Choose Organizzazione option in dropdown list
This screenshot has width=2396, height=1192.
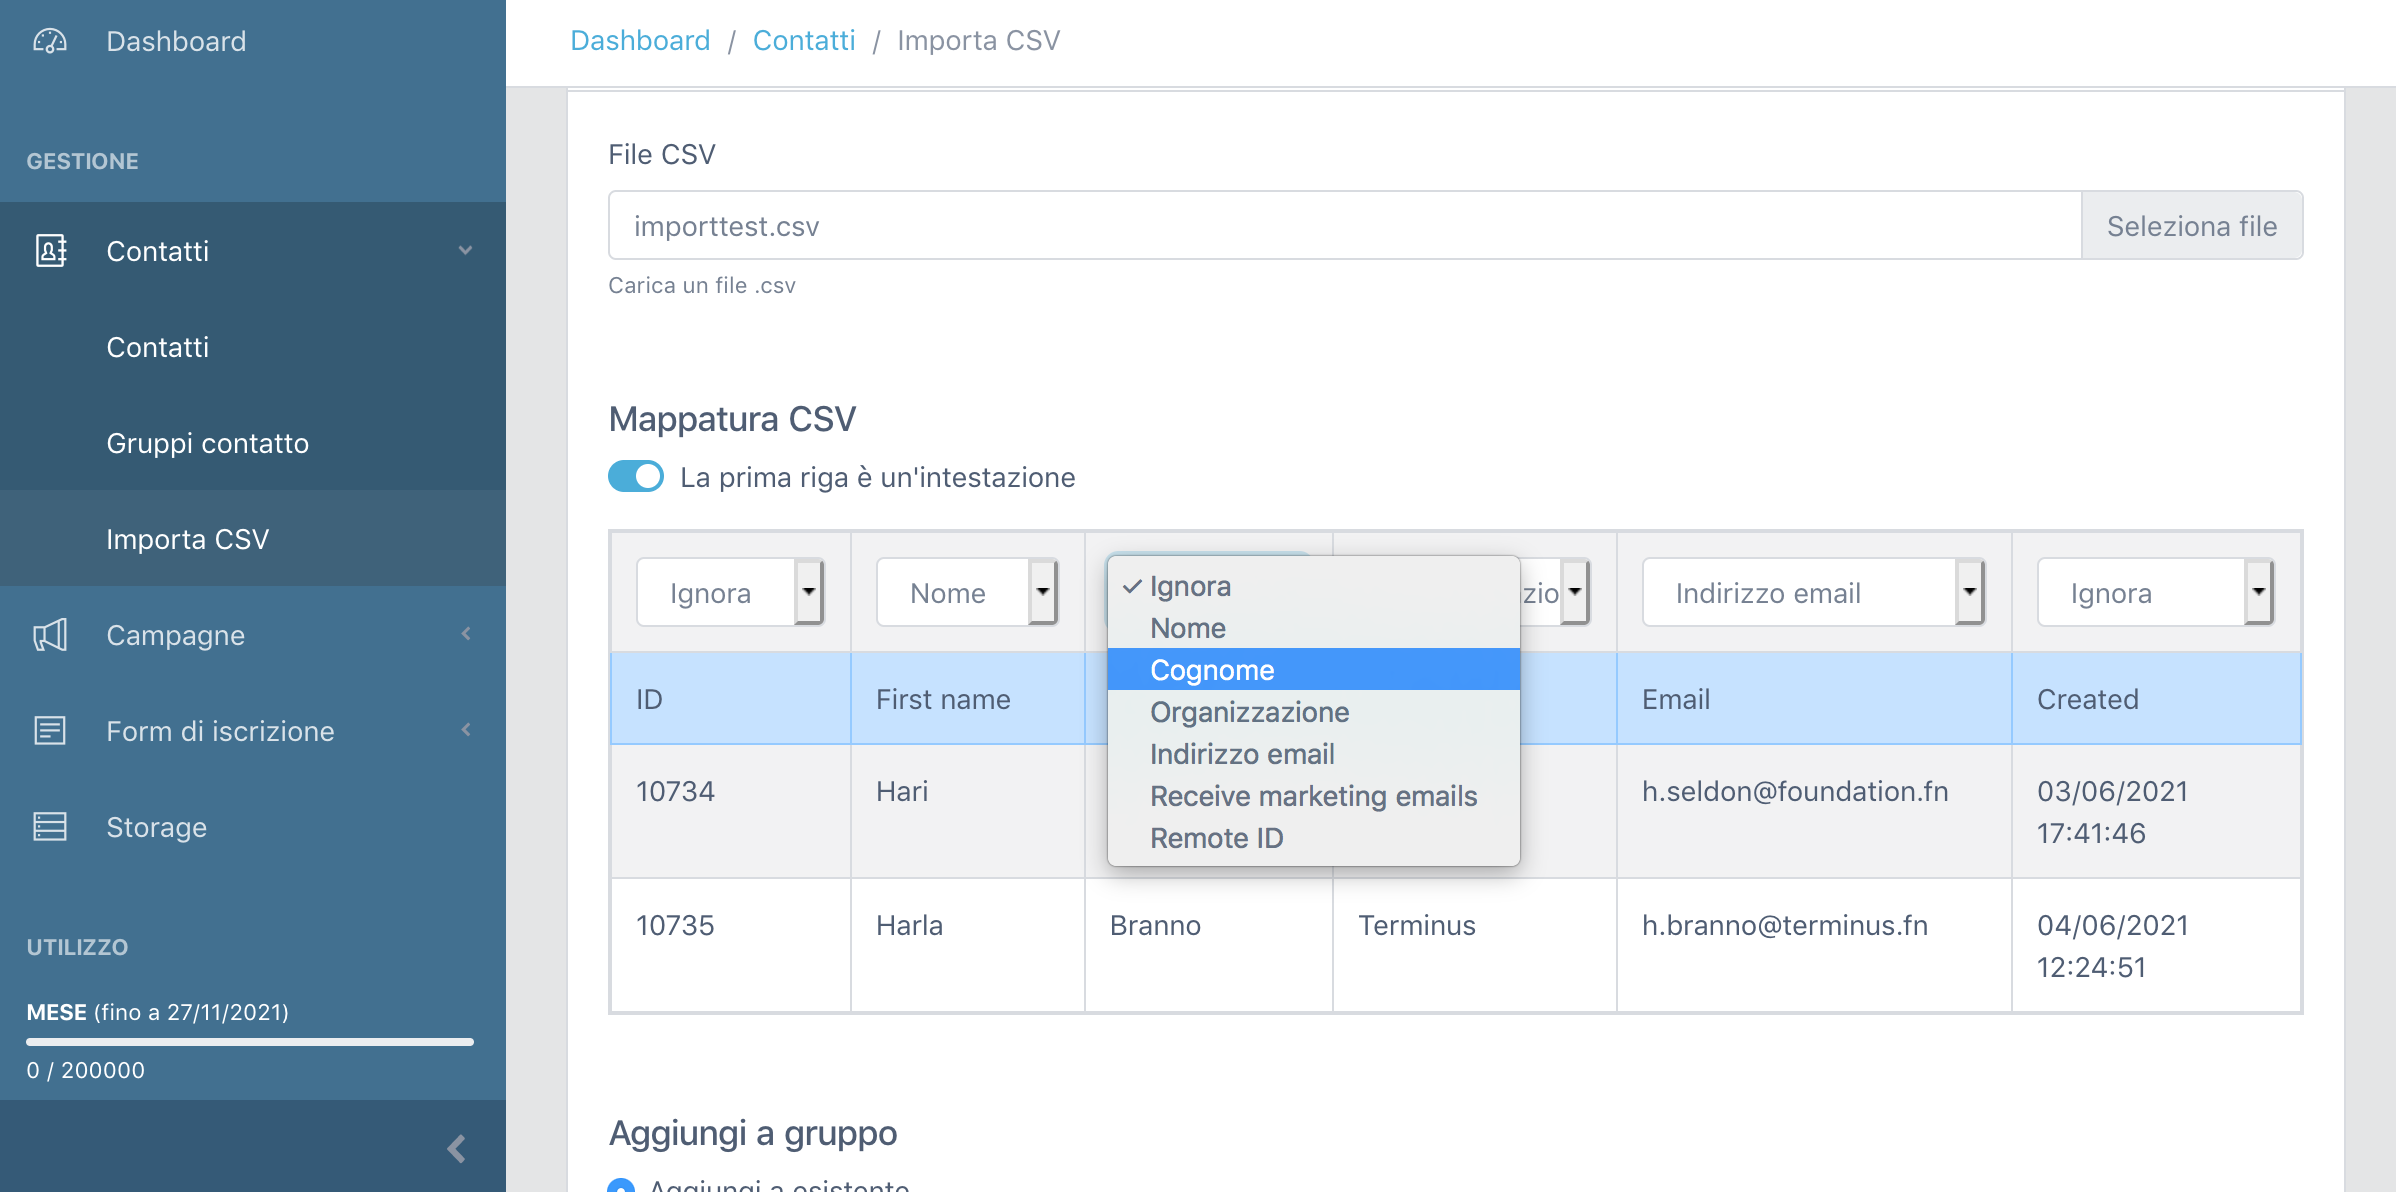tap(1249, 712)
